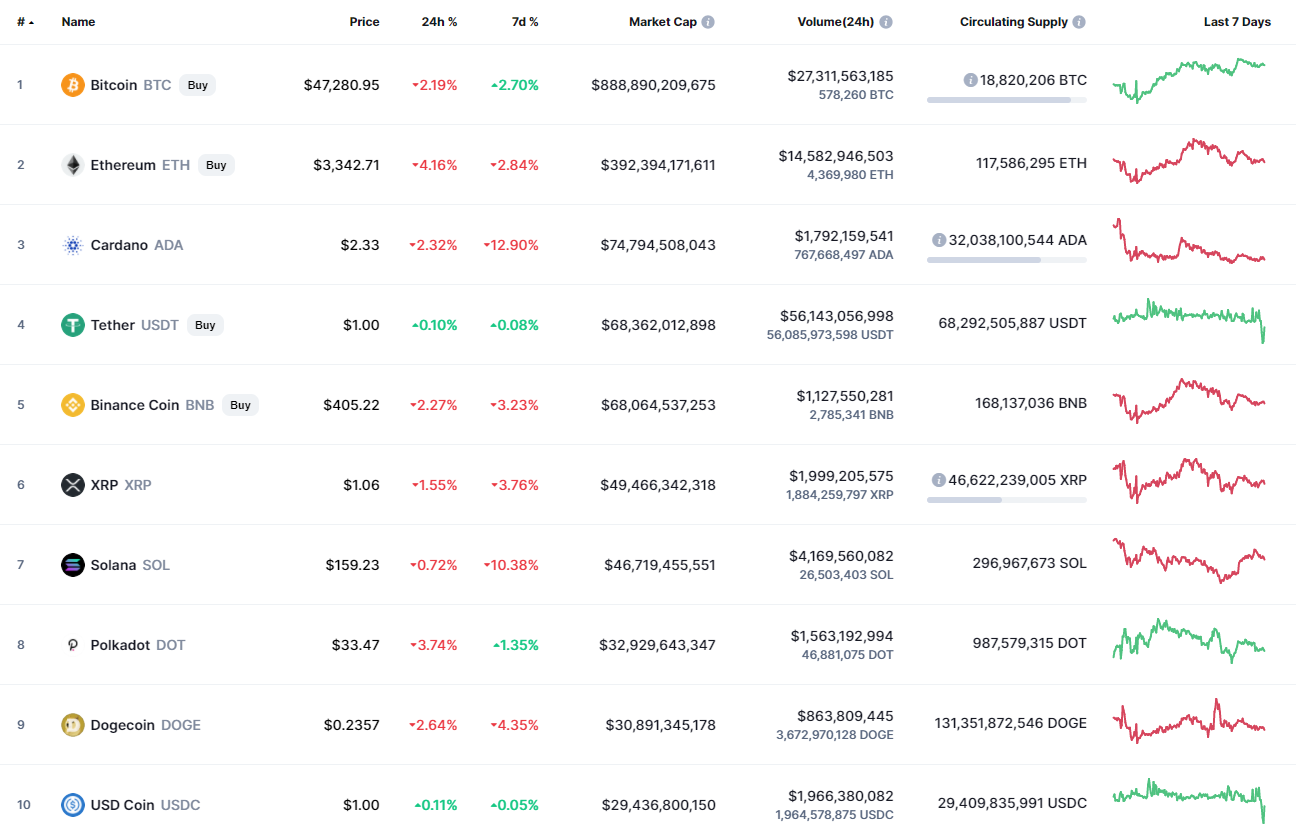The height and width of the screenshot is (838, 1296).
Task: Open the Ethereum coin name link
Action: (123, 165)
